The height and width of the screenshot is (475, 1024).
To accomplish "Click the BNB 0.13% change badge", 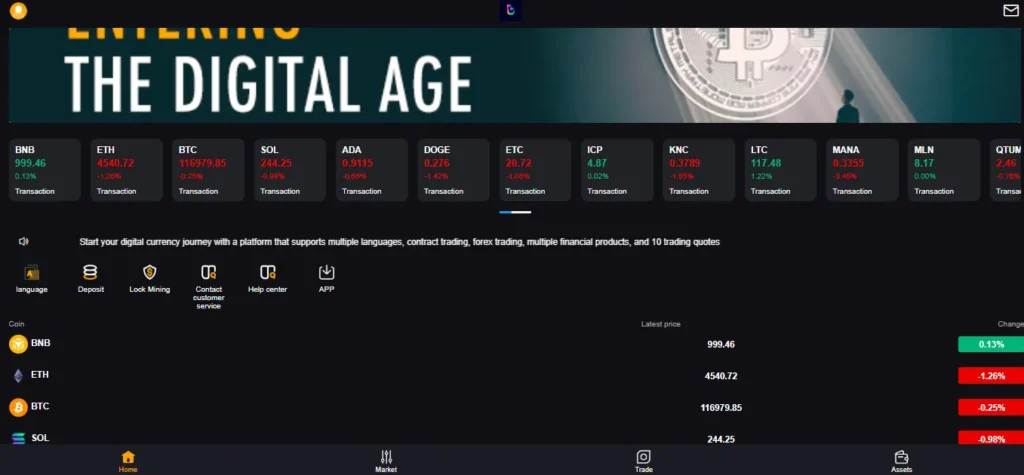I will (991, 344).
